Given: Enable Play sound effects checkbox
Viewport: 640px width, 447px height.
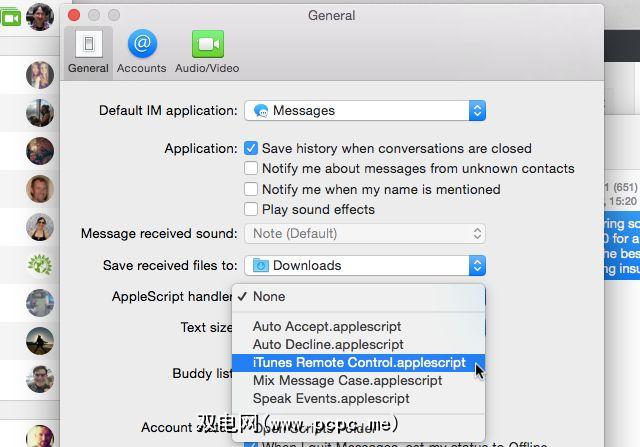Looking at the screenshot, I should pos(251,209).
